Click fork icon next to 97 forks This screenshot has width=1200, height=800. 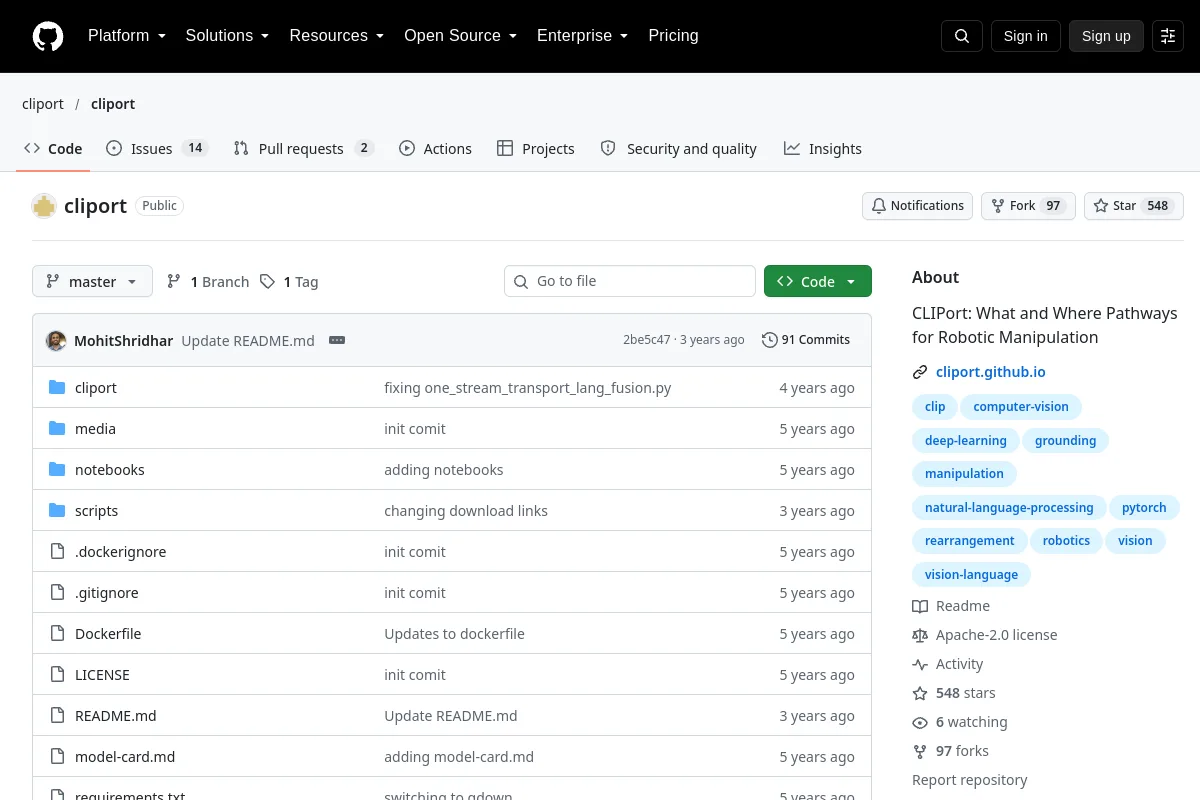[x=920, y=751]
